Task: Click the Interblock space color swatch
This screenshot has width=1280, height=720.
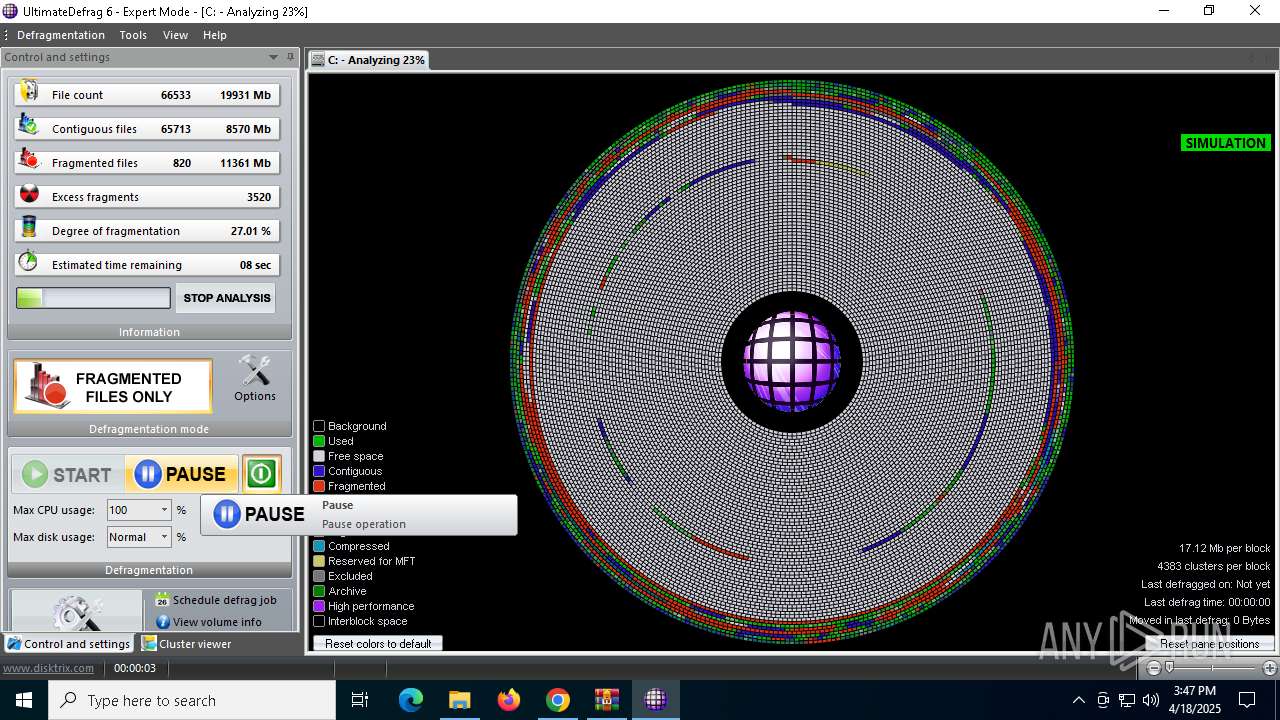Action: pyautogui.click(x=319, y=621)
